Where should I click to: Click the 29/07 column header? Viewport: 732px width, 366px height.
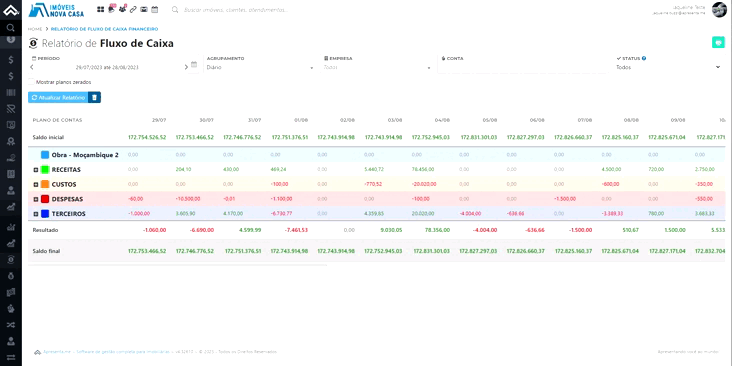159,120
